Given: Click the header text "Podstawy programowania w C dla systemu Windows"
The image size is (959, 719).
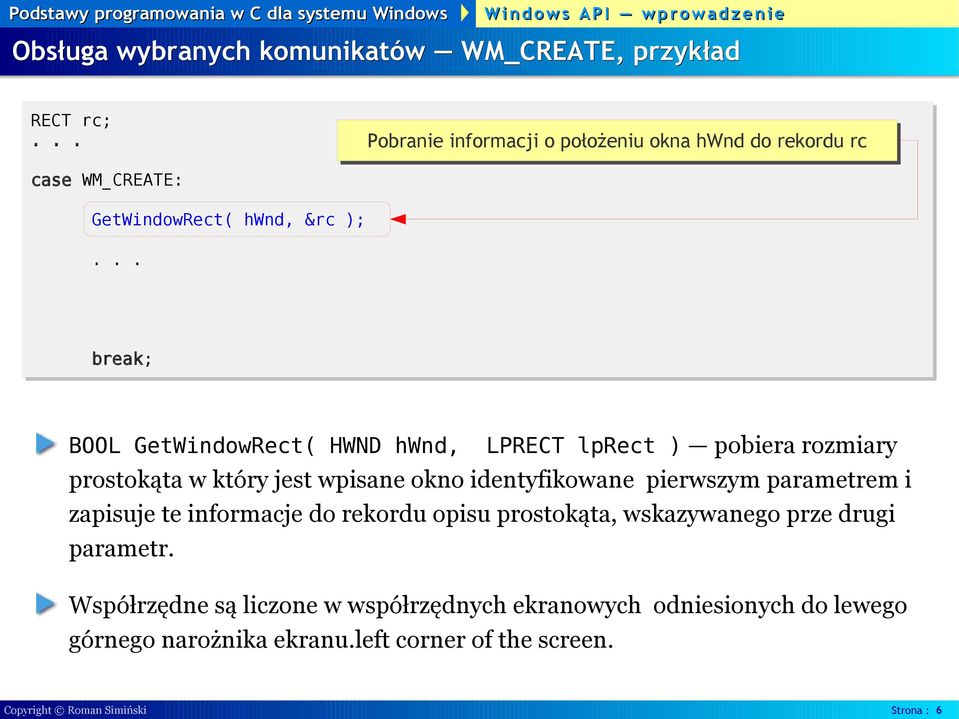Looking at the screenshot, I should click(x=228, y=13).
